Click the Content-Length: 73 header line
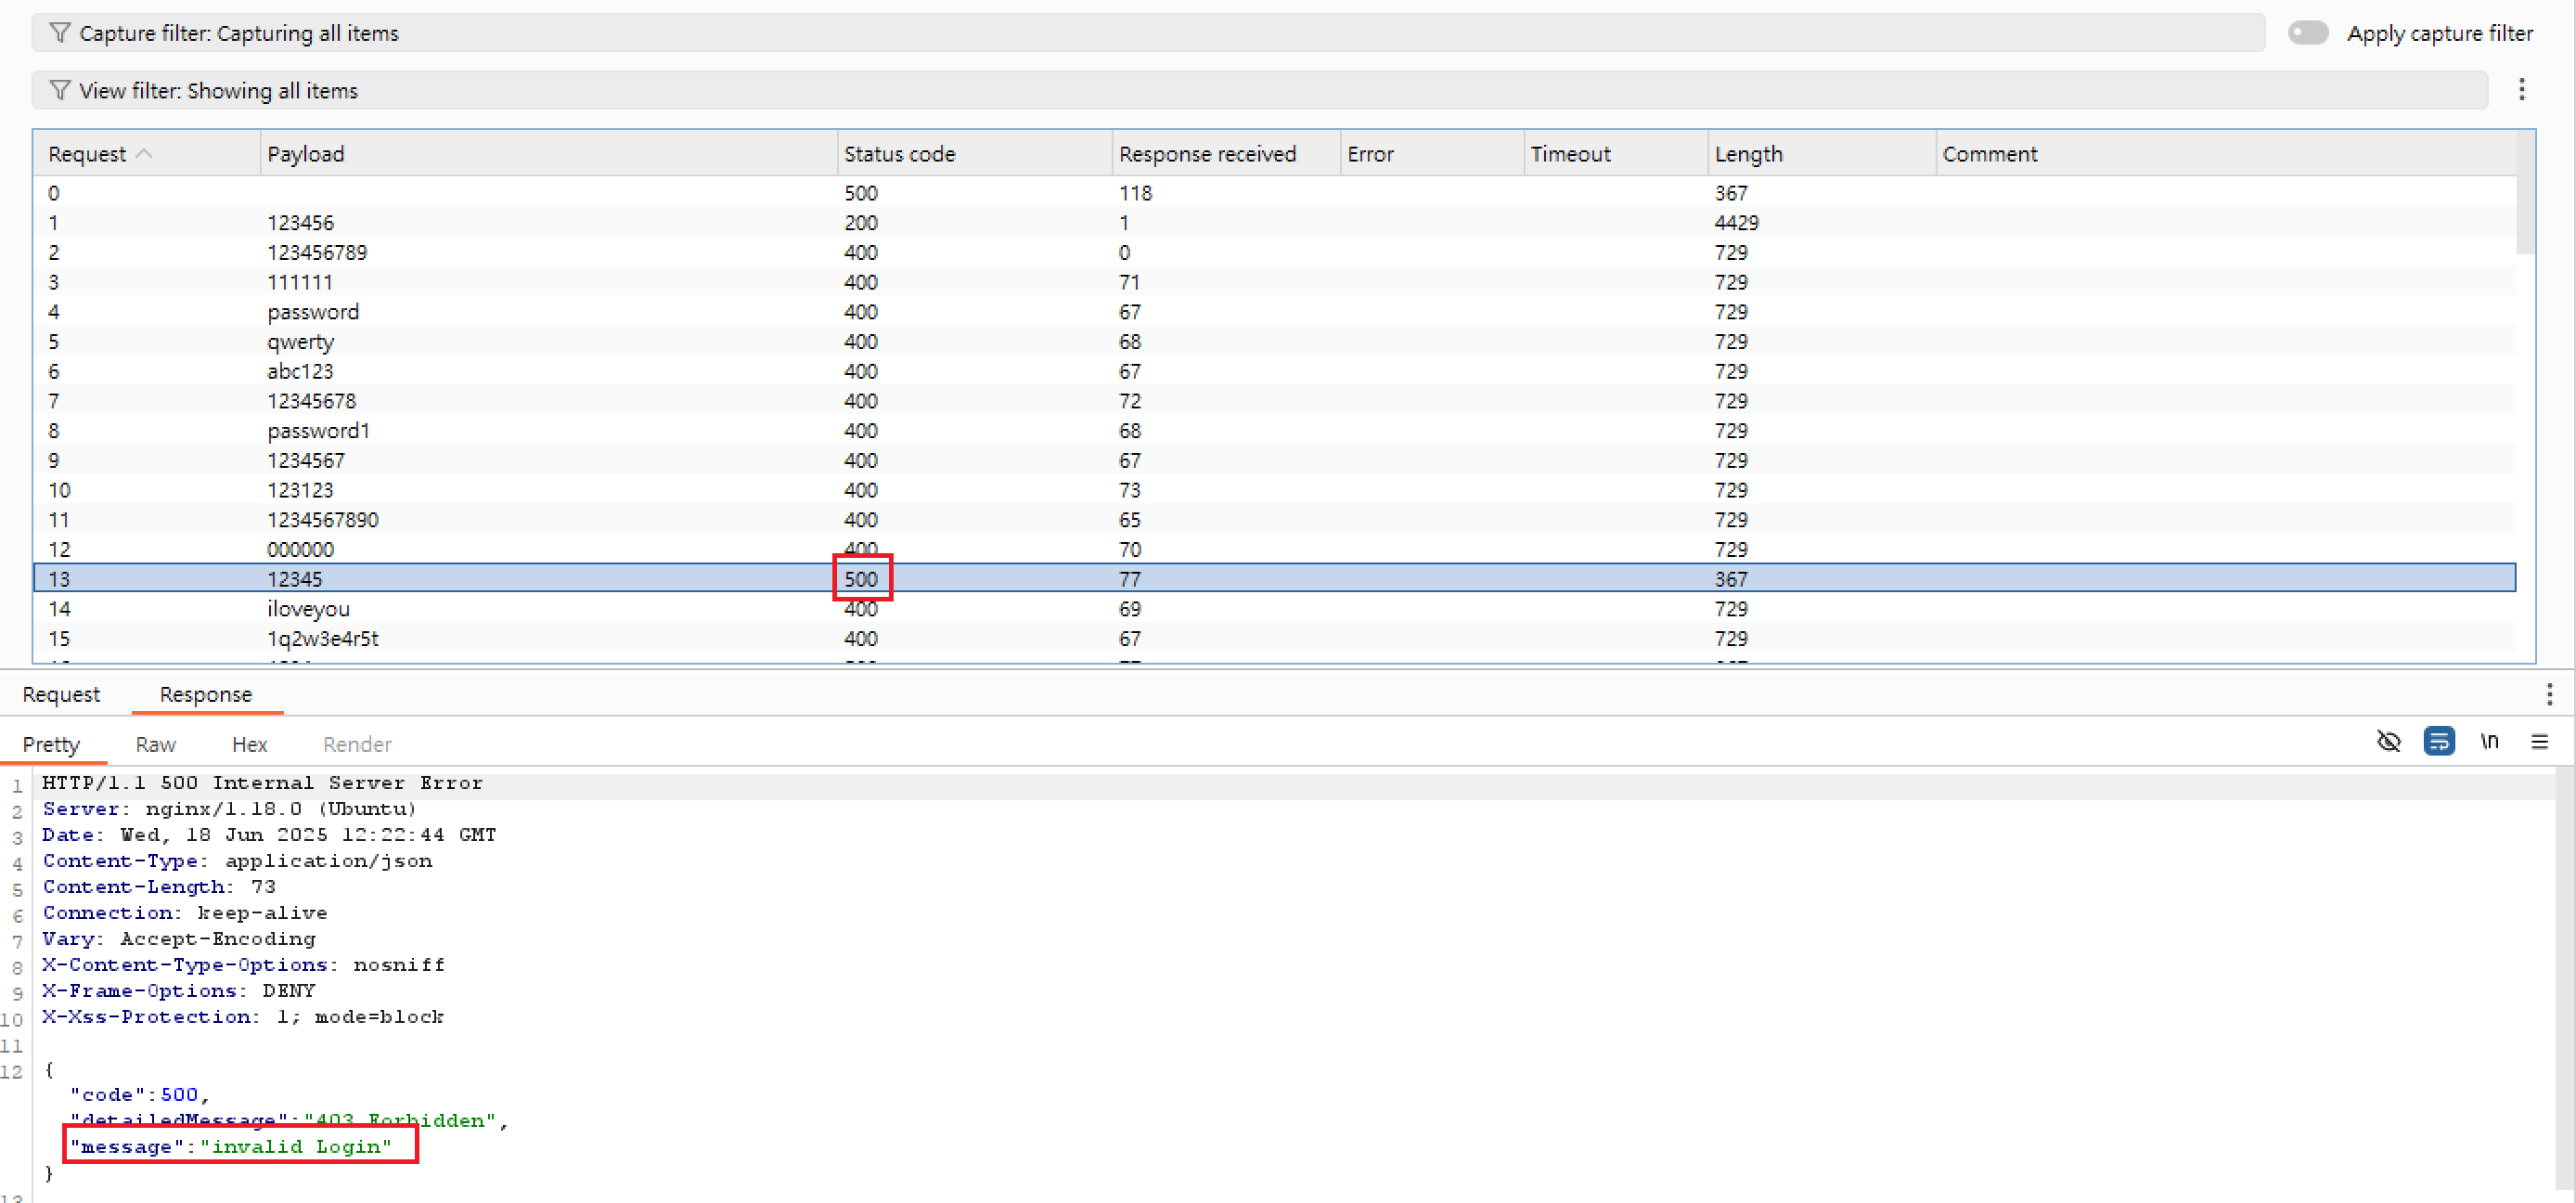The width and height of the screenshot is (2576, 1203). click(x=159, y=887)
